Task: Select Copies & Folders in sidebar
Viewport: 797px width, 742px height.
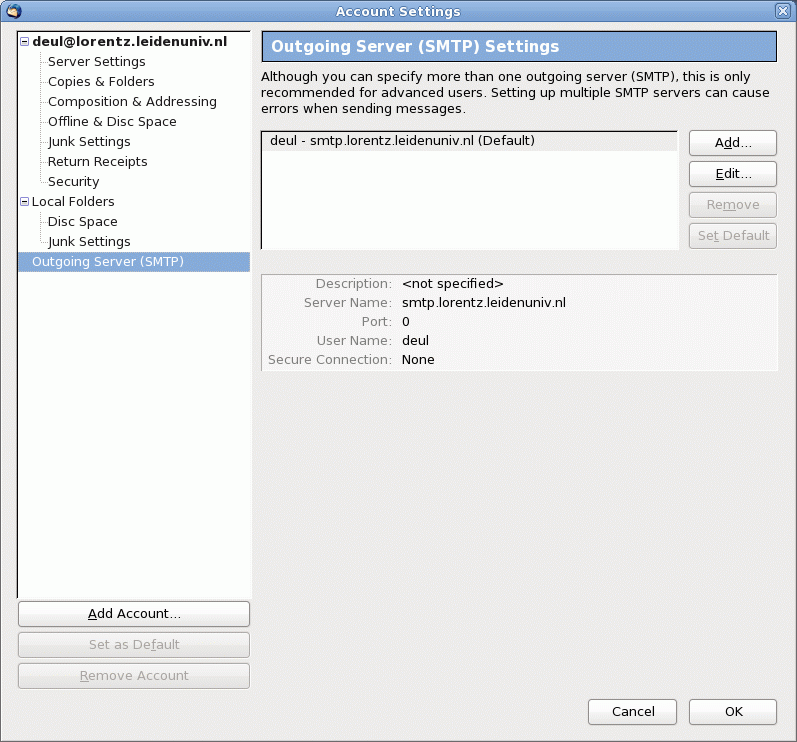Action: click(x=101, y=82)
